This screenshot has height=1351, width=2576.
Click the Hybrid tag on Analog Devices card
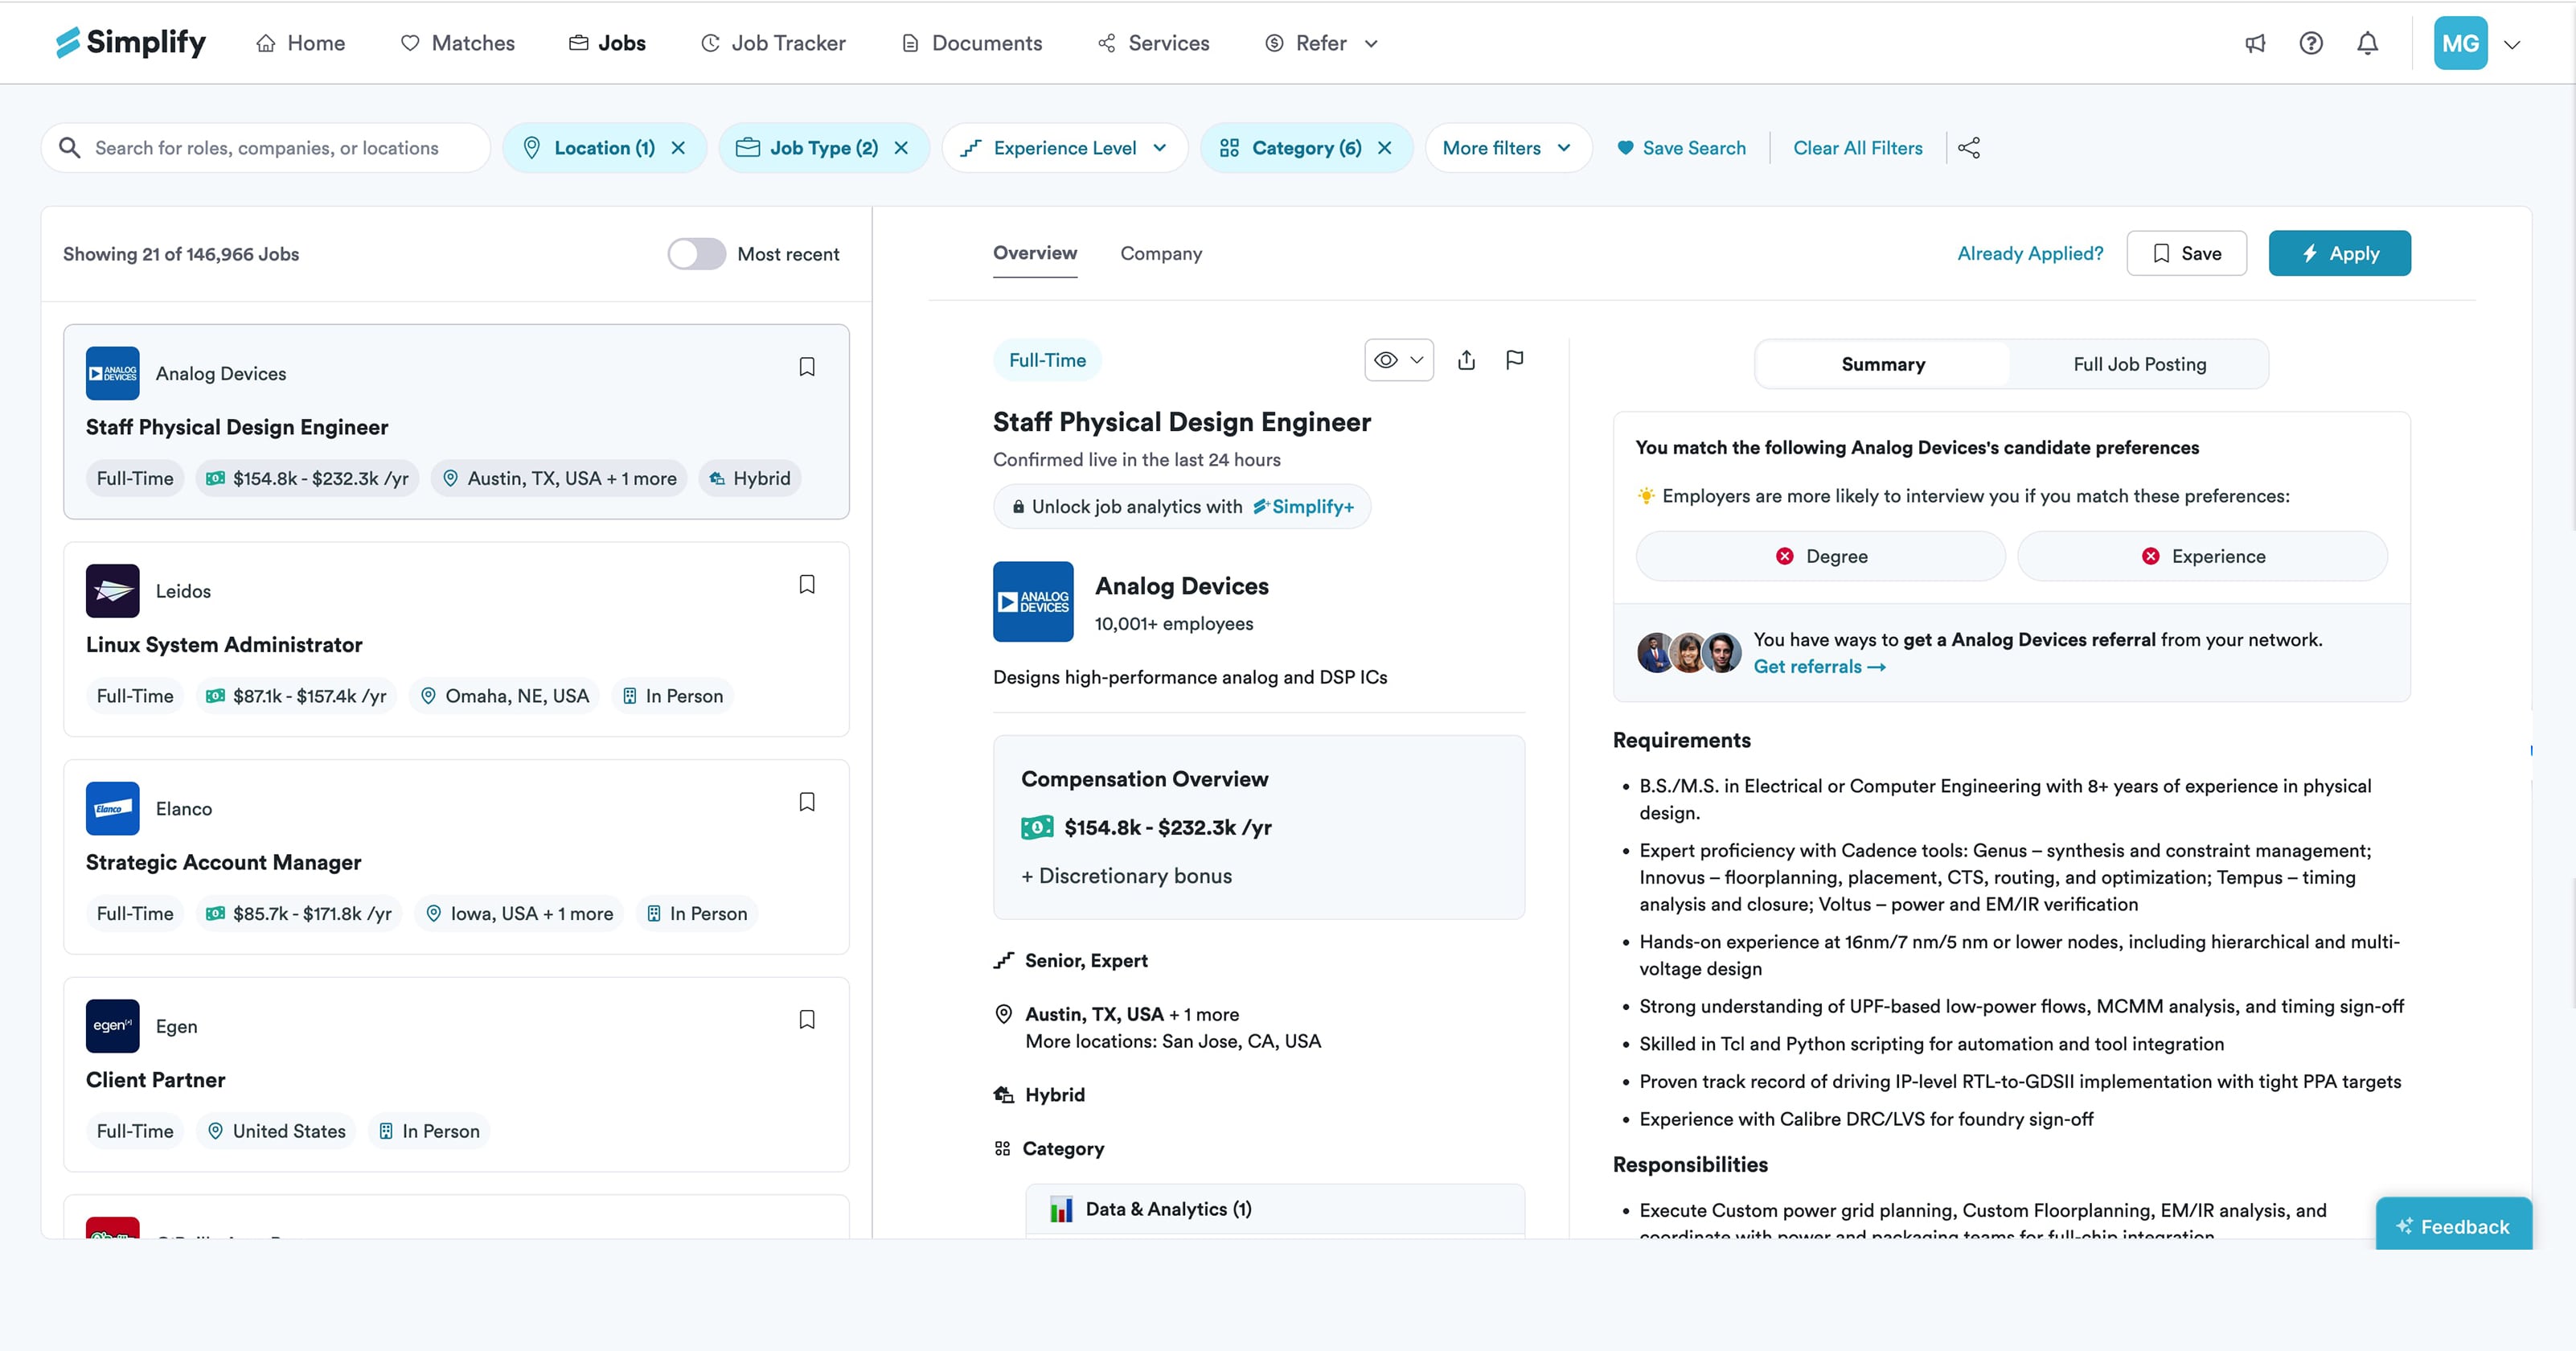click(x=749, y=478)
